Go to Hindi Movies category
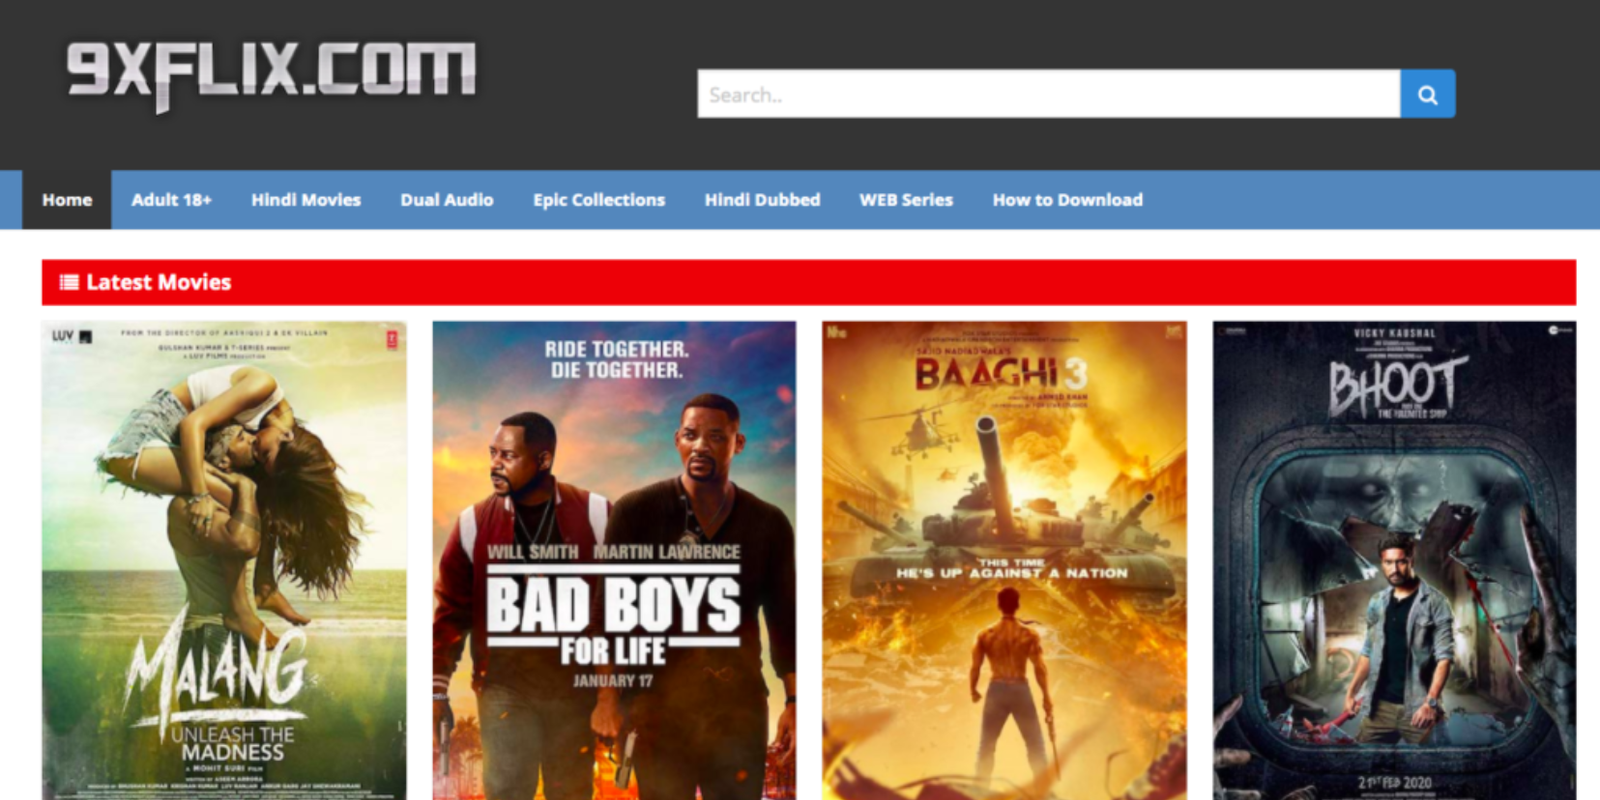Screen dimensions: 1600x800 click(306, 200)
